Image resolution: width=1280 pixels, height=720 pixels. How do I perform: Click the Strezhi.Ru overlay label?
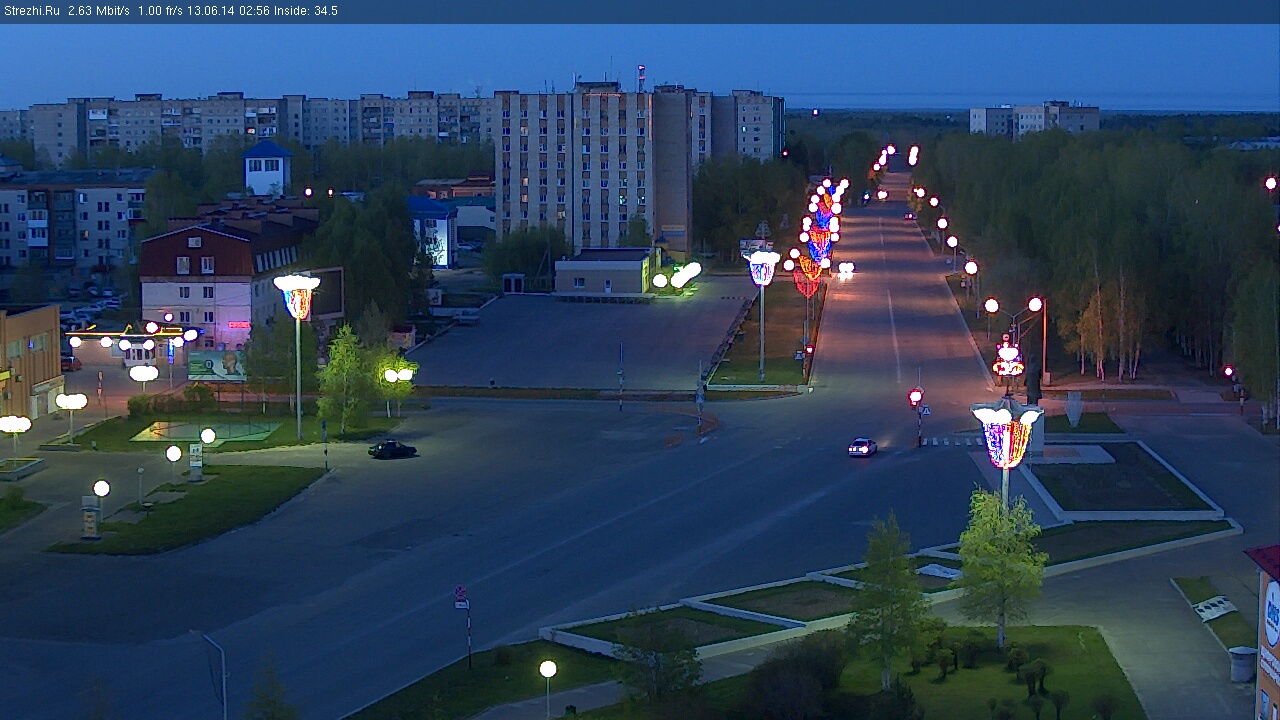pos(32,11)
